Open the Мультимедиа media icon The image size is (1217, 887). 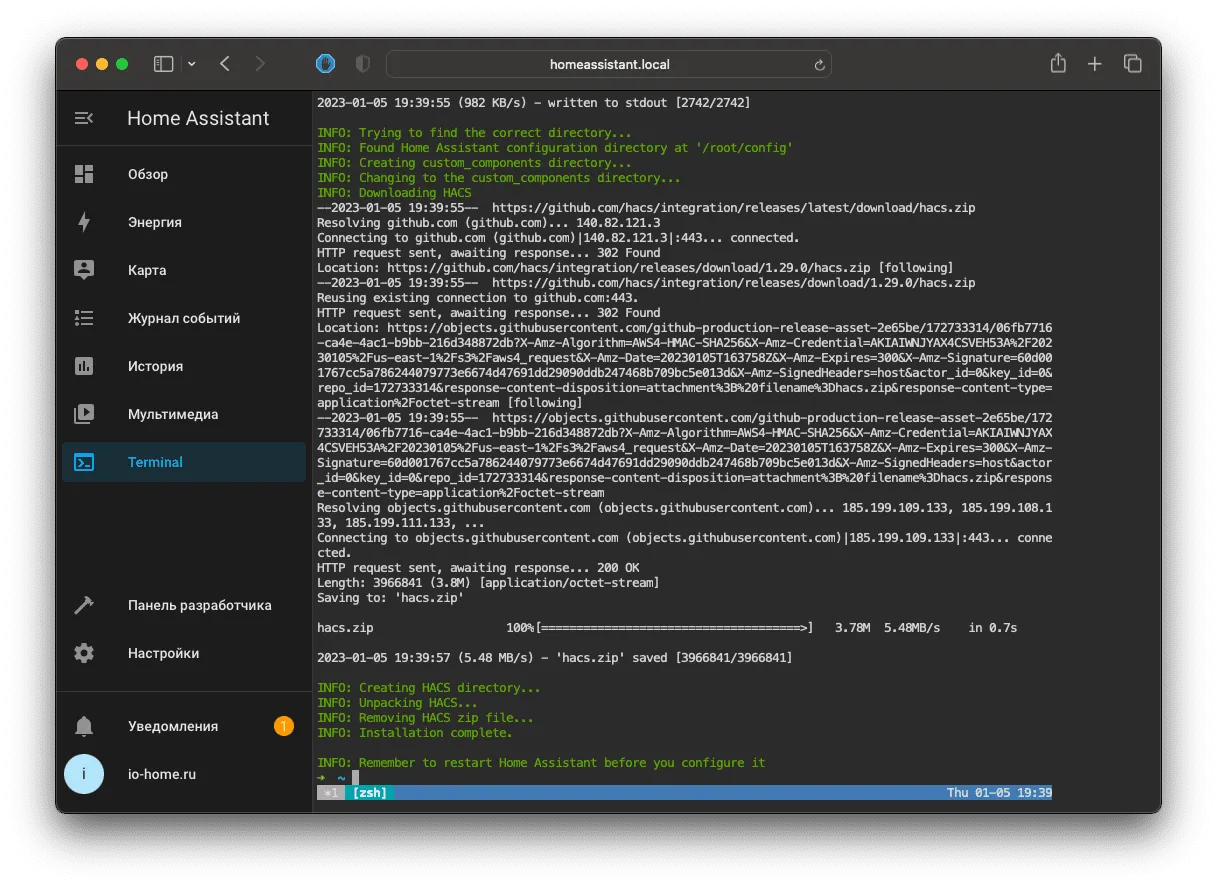pos(84,414)
